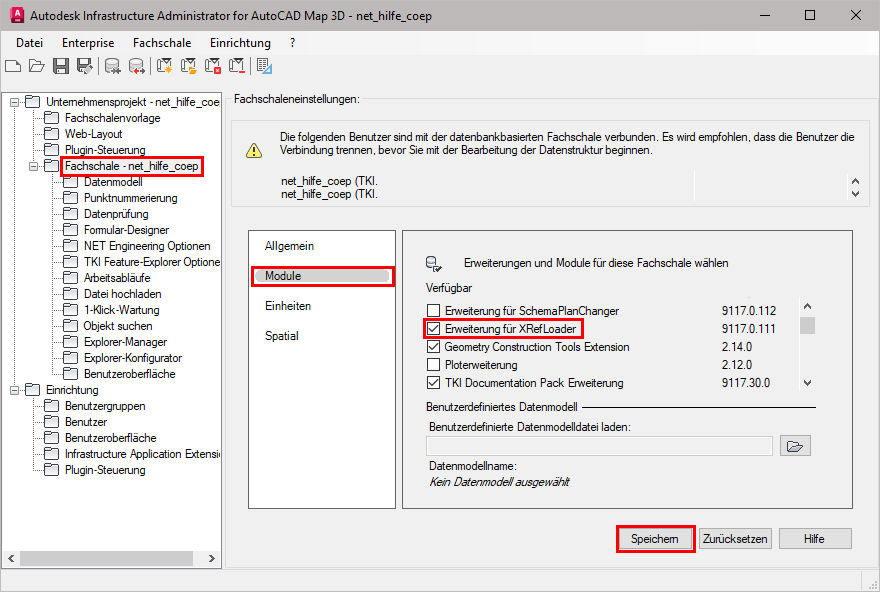The width and height of the screenshot is (880, 592).
Task: Select Explorer-Manager tree item
Action: [125, 342]
